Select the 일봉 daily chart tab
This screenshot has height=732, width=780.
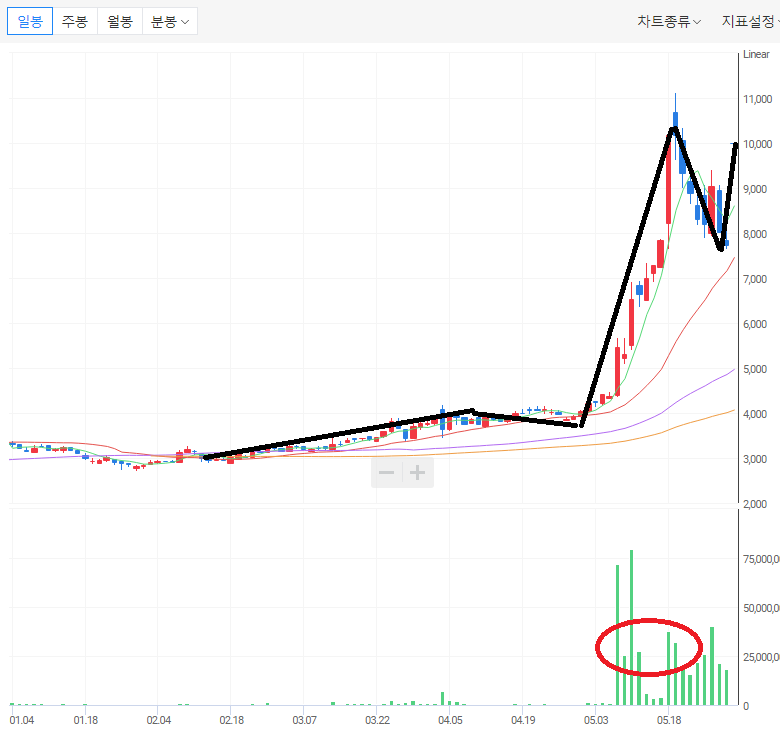pyautogui.click(x=30, y=21)
